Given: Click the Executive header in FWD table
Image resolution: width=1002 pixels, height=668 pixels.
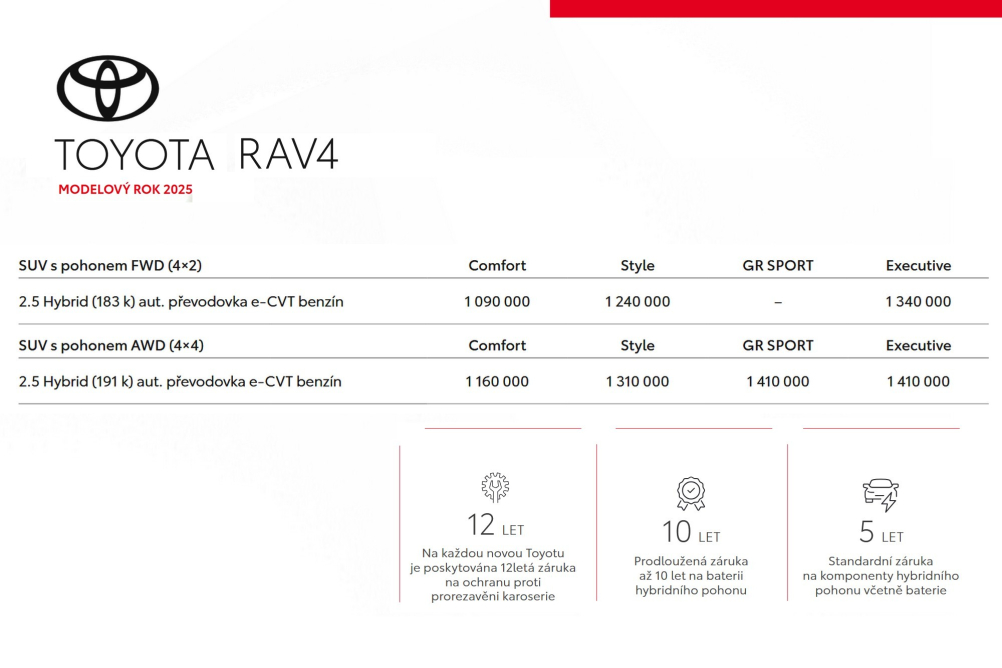Looking at the screenshot, I should pos(918,266).
